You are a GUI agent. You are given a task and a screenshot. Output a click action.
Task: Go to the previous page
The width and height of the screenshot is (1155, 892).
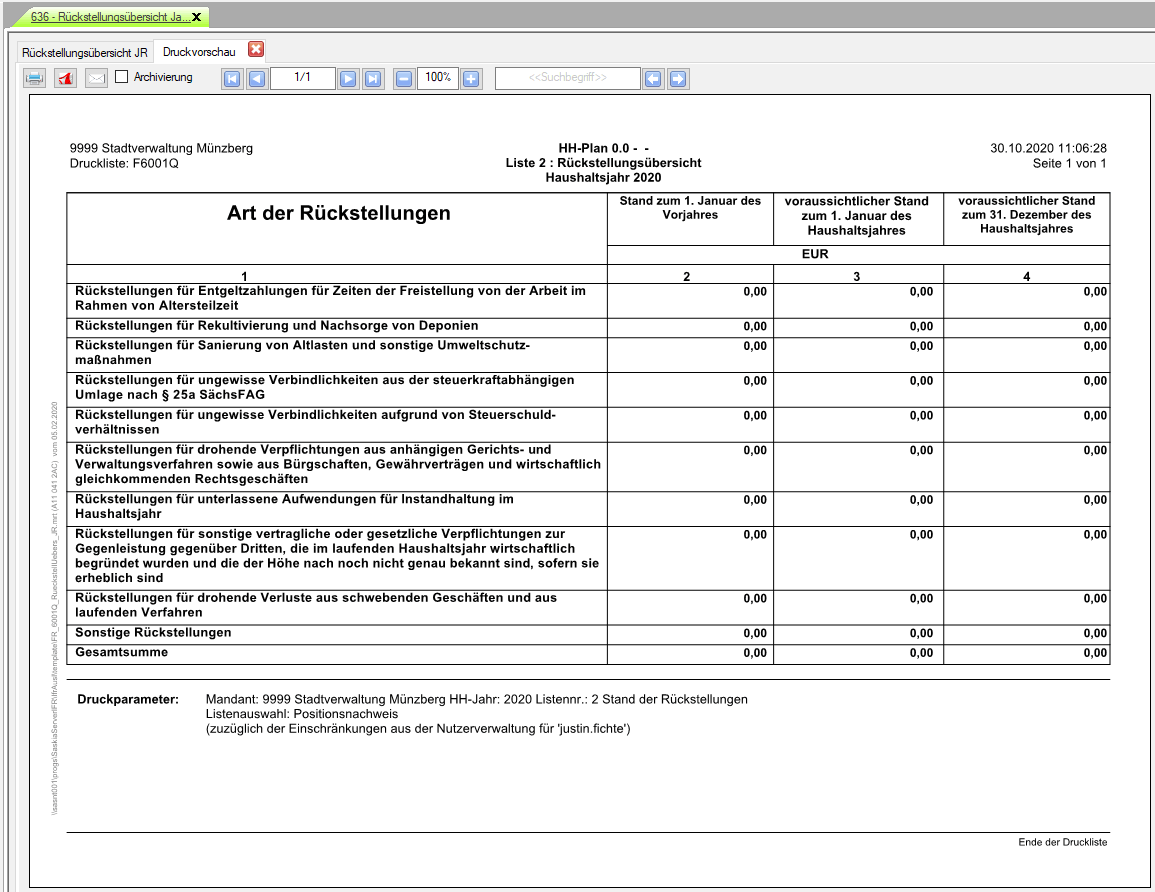click(257, 78)
